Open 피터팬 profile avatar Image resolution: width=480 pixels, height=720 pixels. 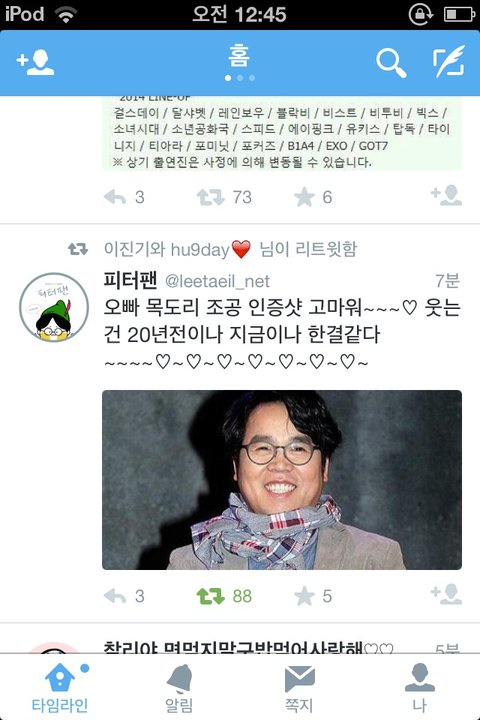click(x=54, y=307)
